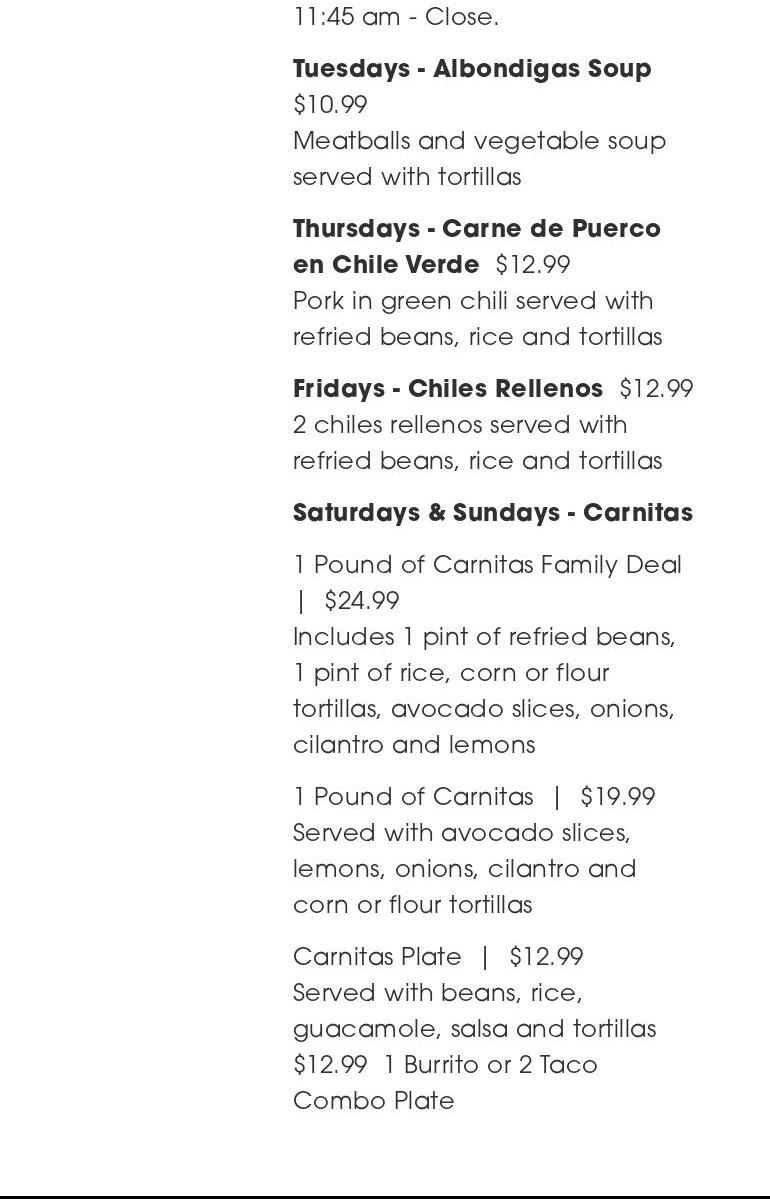The height and width of the screenshot is (1199, 770).
Task: Click the $19.99 carnitas price
Action: [x=617, y=797]
